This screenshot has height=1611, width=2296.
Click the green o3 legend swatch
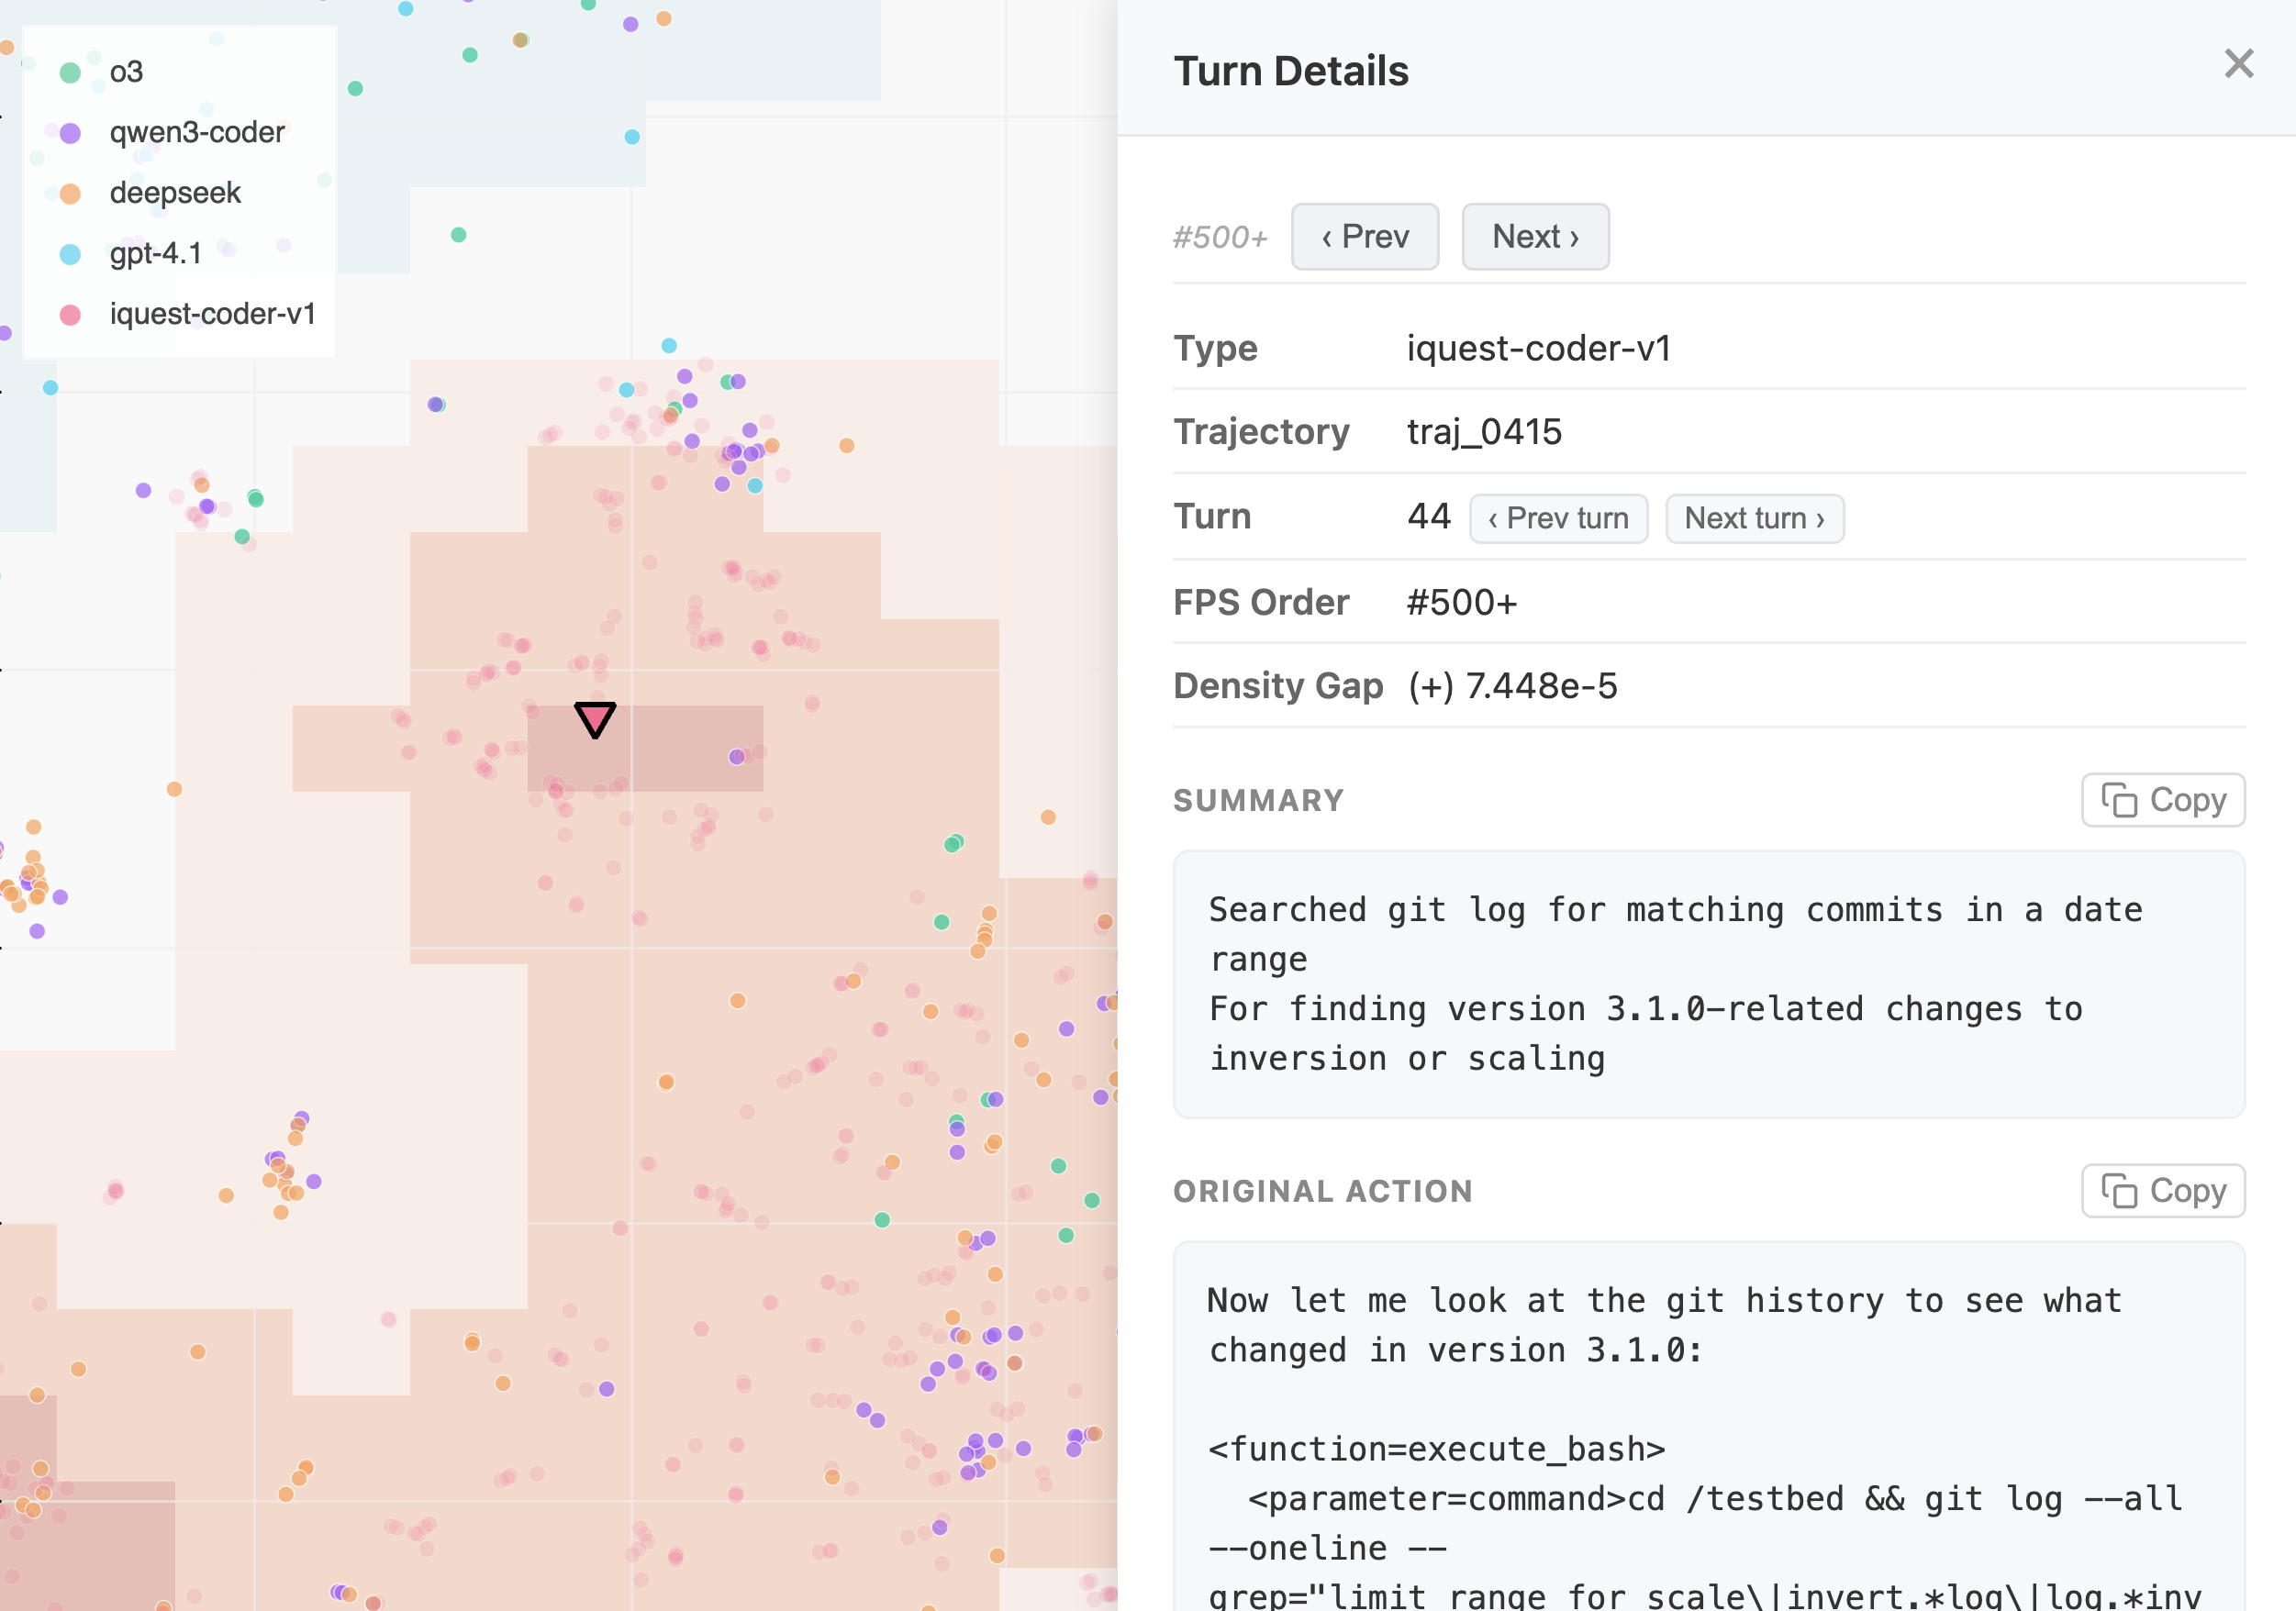70,72
